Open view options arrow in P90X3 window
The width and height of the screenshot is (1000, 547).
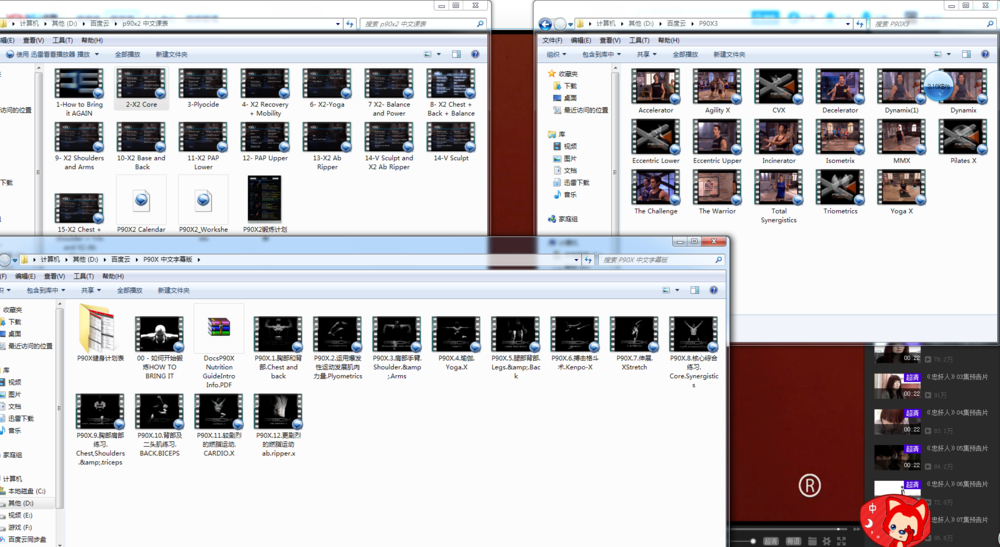click(948, 54)
